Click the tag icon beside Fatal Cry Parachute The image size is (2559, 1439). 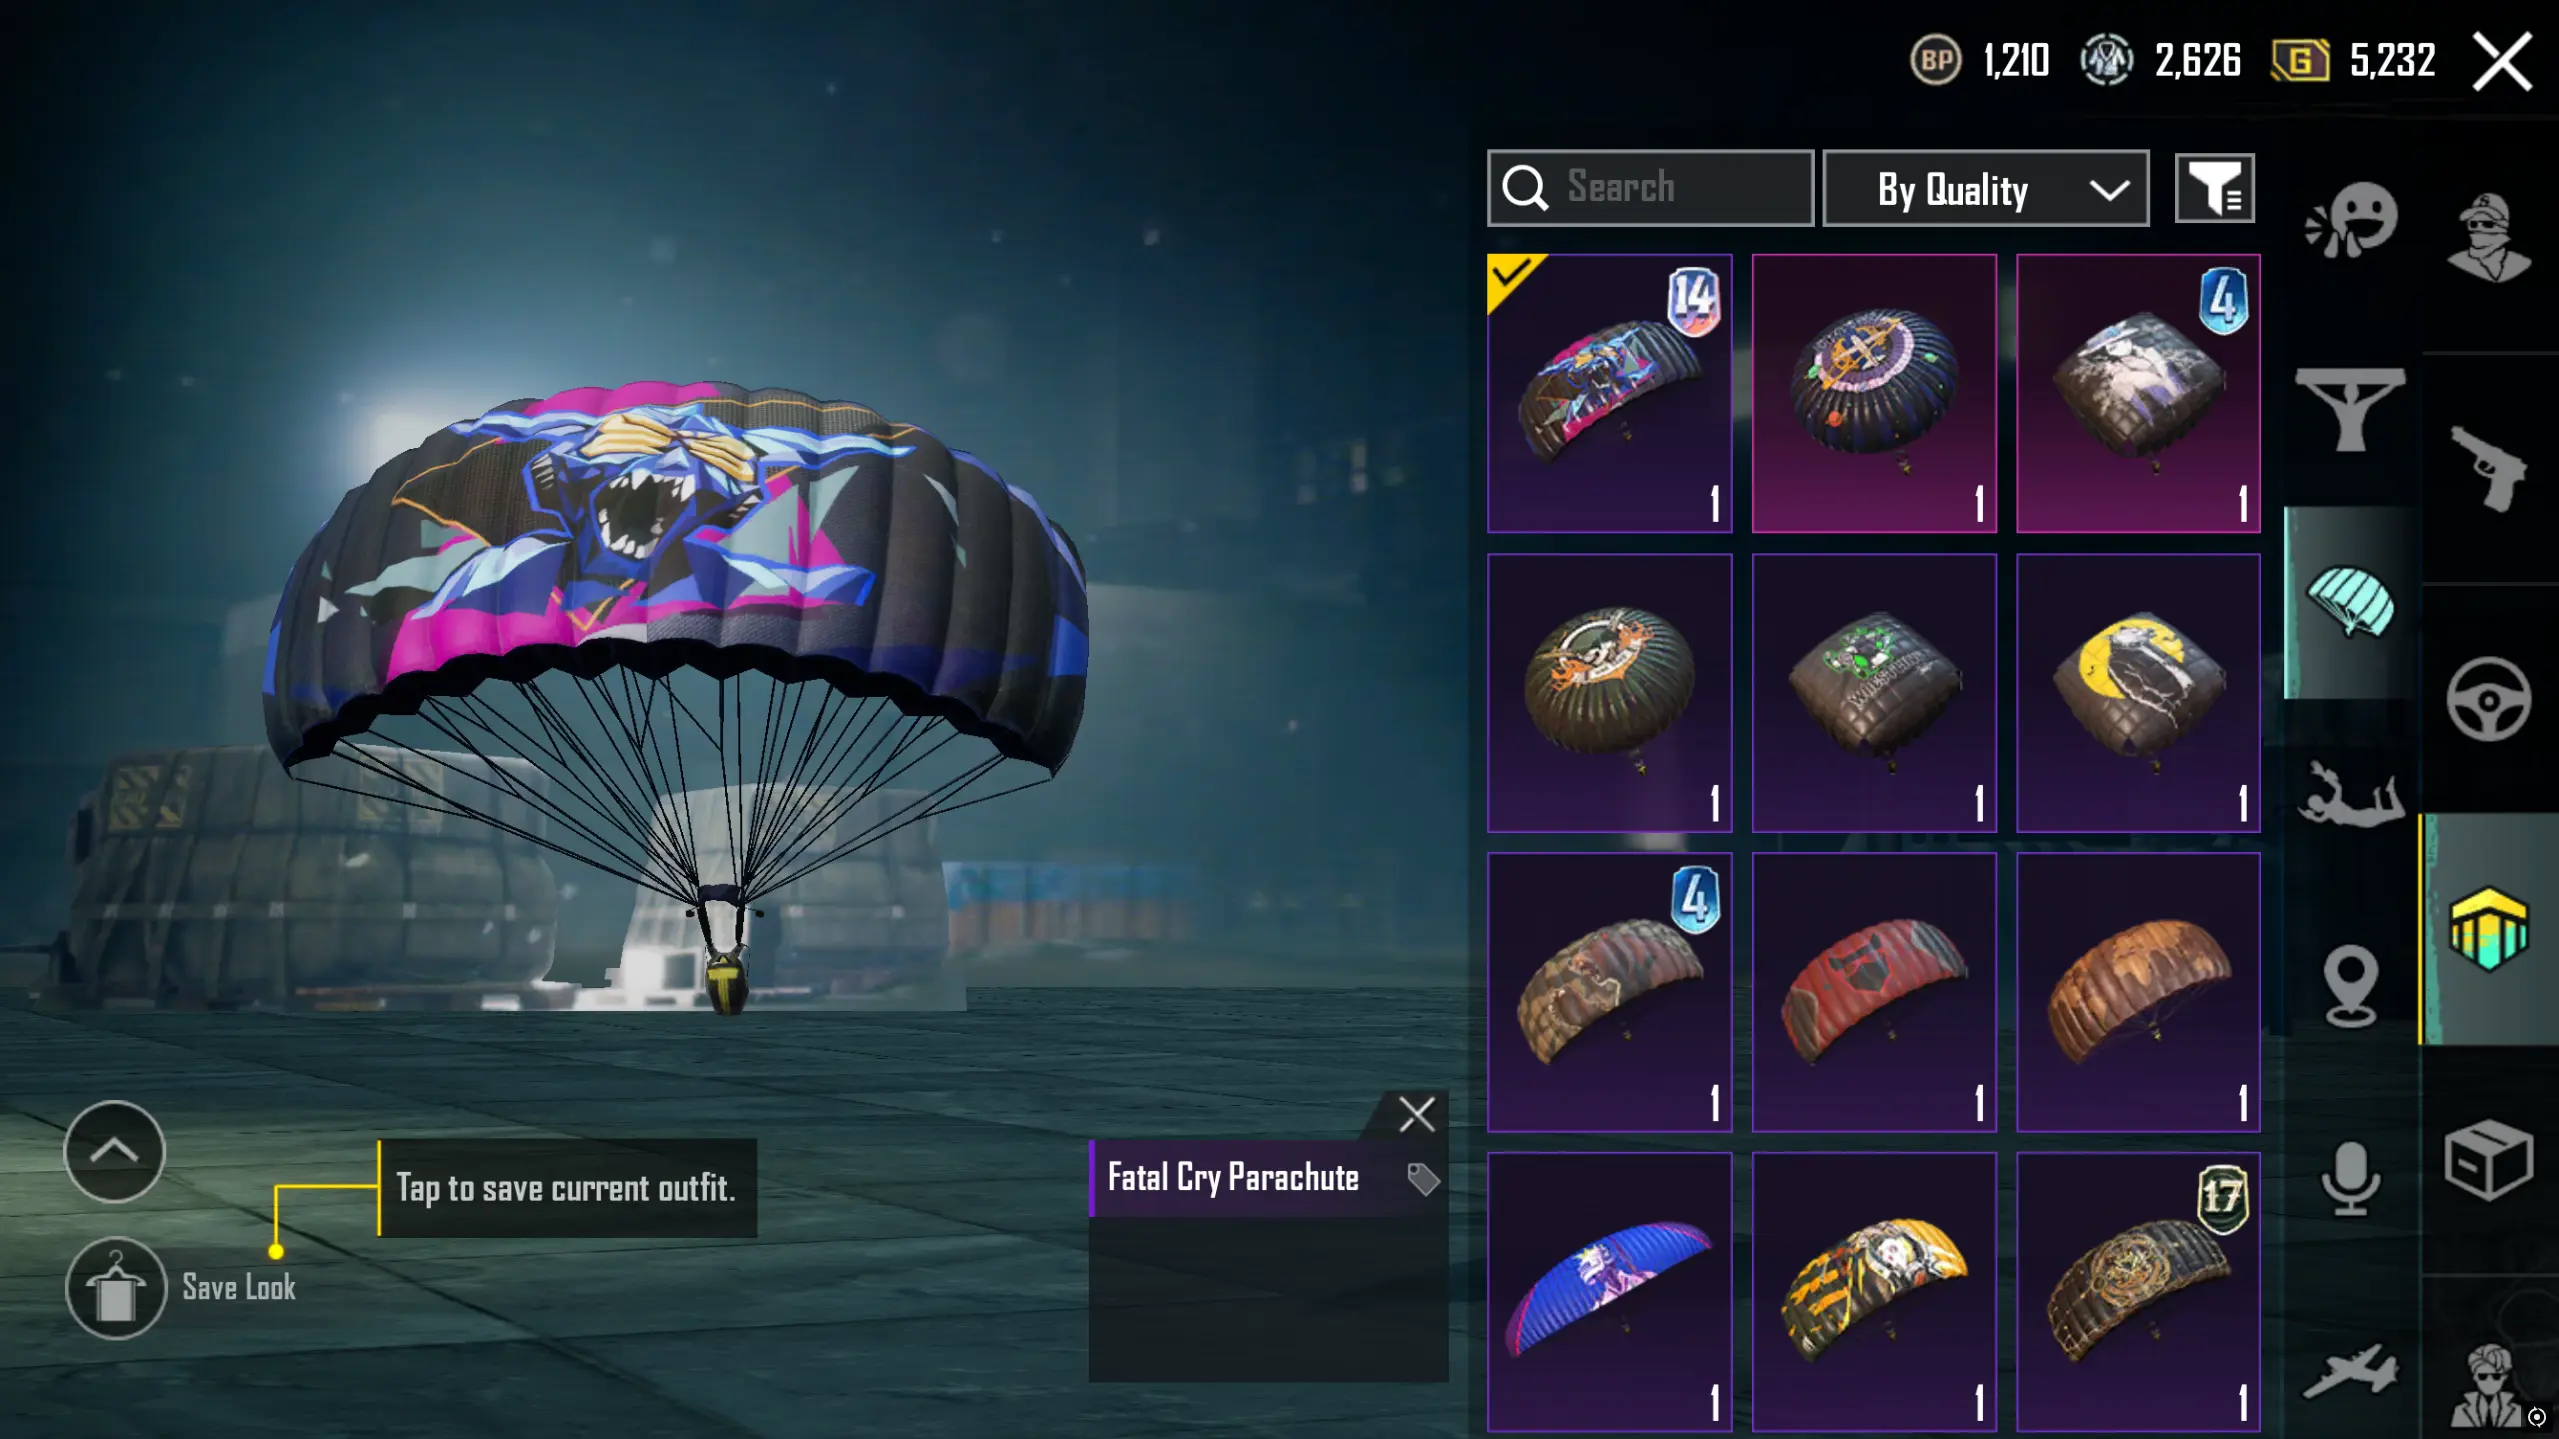[x=1422, y=1179]
